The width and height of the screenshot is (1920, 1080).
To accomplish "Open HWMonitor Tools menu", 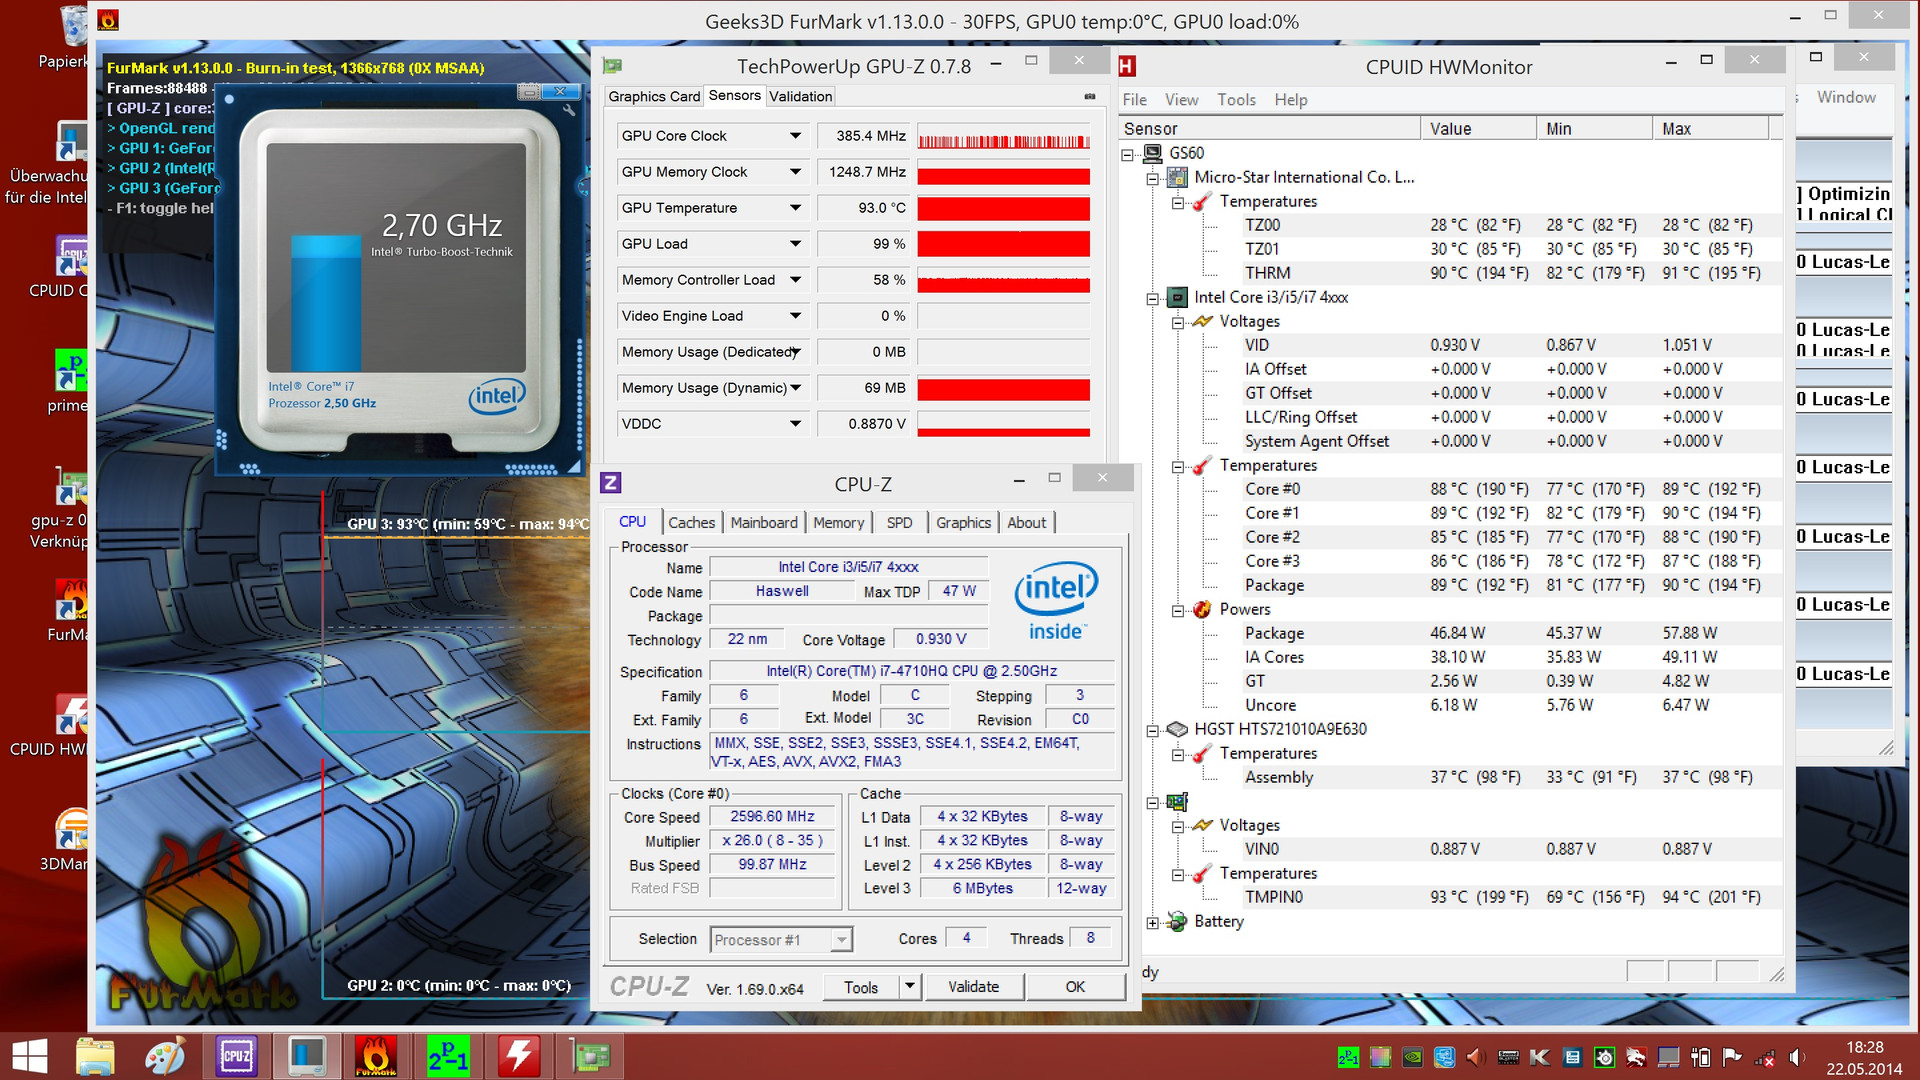I will 1236,100.
